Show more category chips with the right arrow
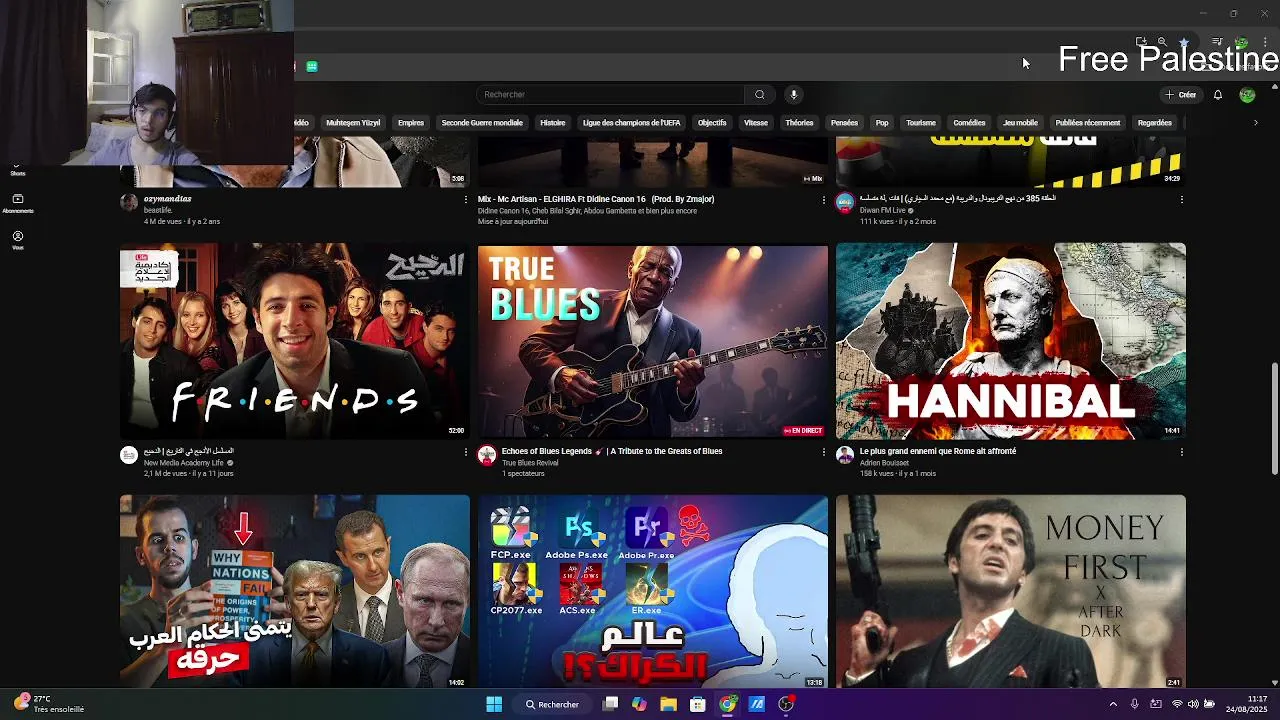Image resolution: width=1280 pixels, height=720 pixels. [1256, 123]
